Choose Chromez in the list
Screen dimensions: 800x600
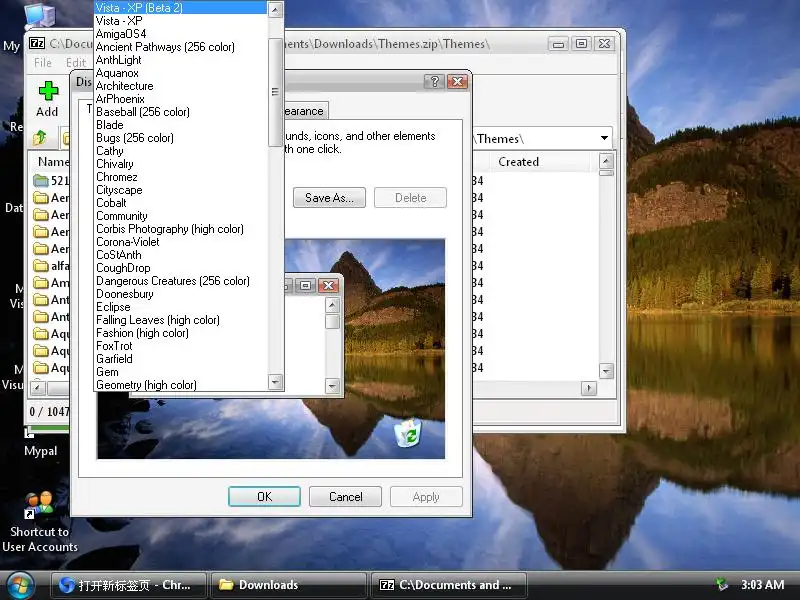(x=181, y=177)
